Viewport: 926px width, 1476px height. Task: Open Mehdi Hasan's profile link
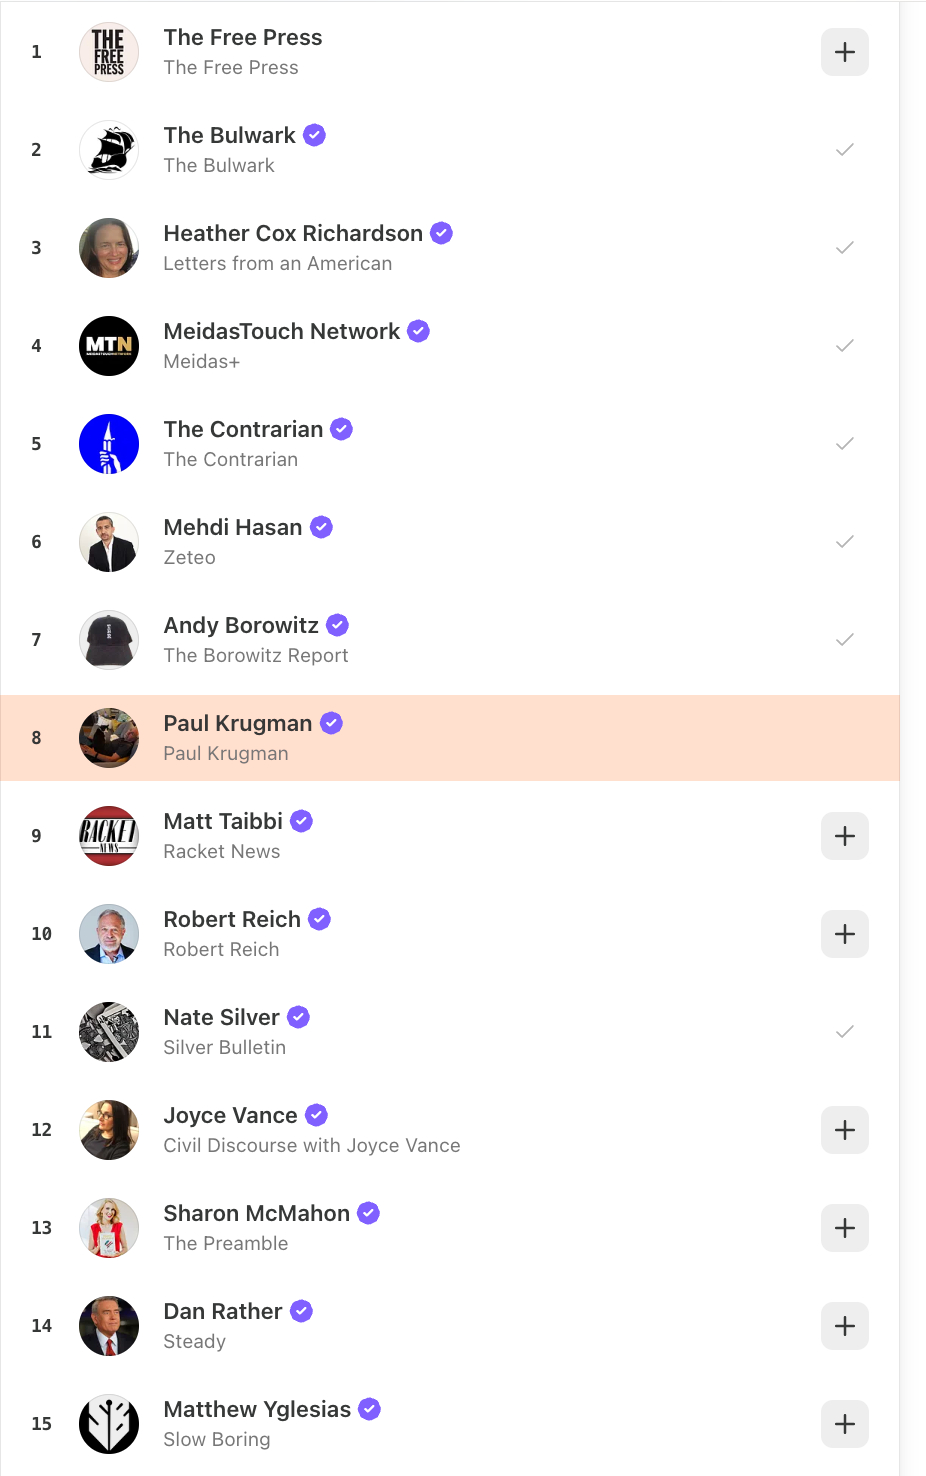coord(233,527)
